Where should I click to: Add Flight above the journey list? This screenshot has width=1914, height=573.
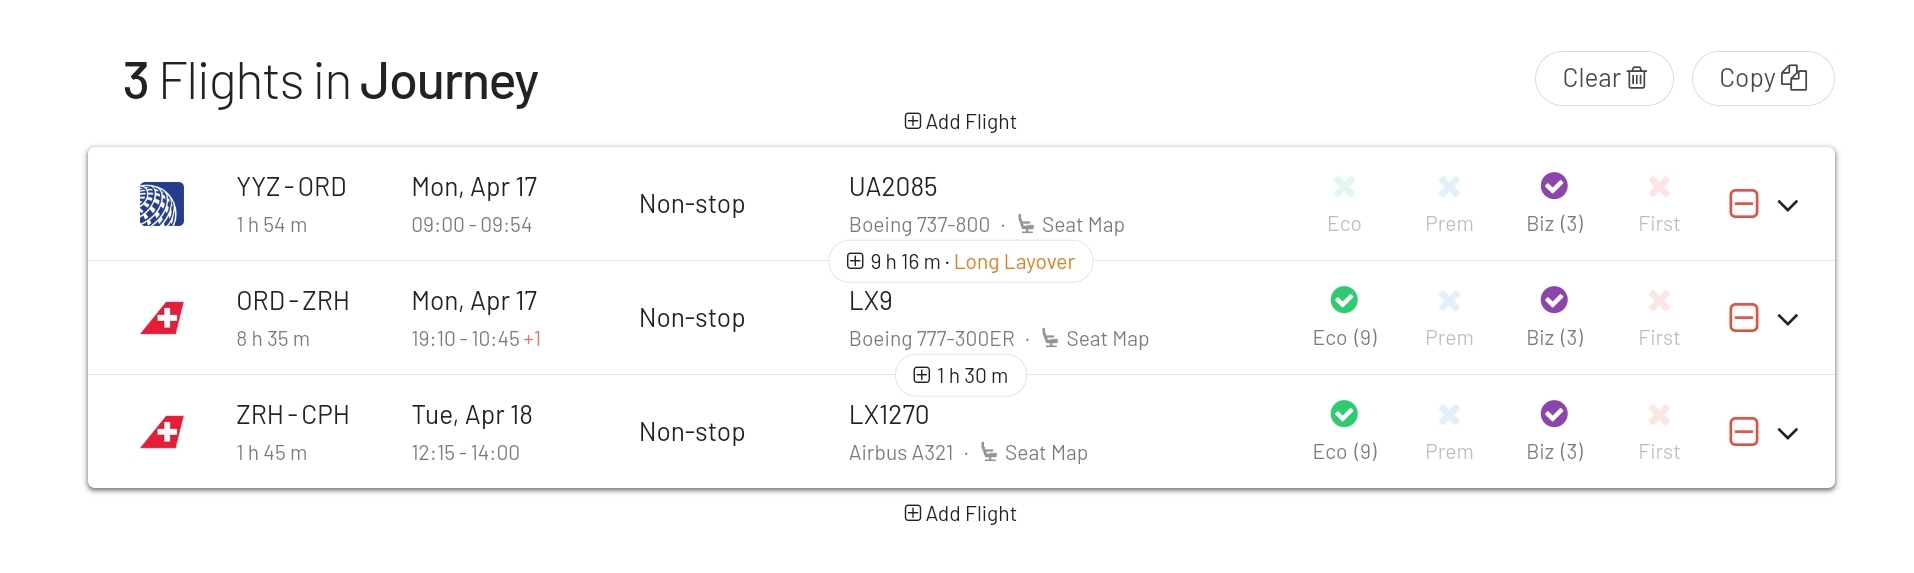tap(960, 122)
